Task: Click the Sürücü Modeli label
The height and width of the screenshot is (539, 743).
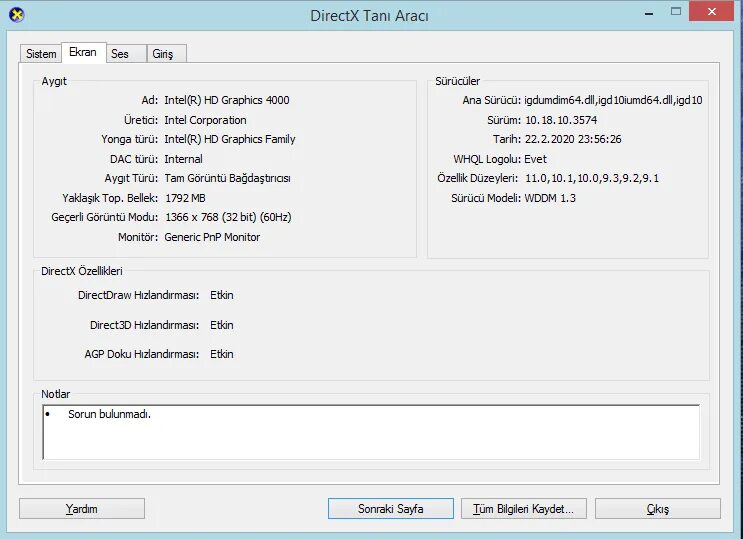Action: tap(486, 198)
